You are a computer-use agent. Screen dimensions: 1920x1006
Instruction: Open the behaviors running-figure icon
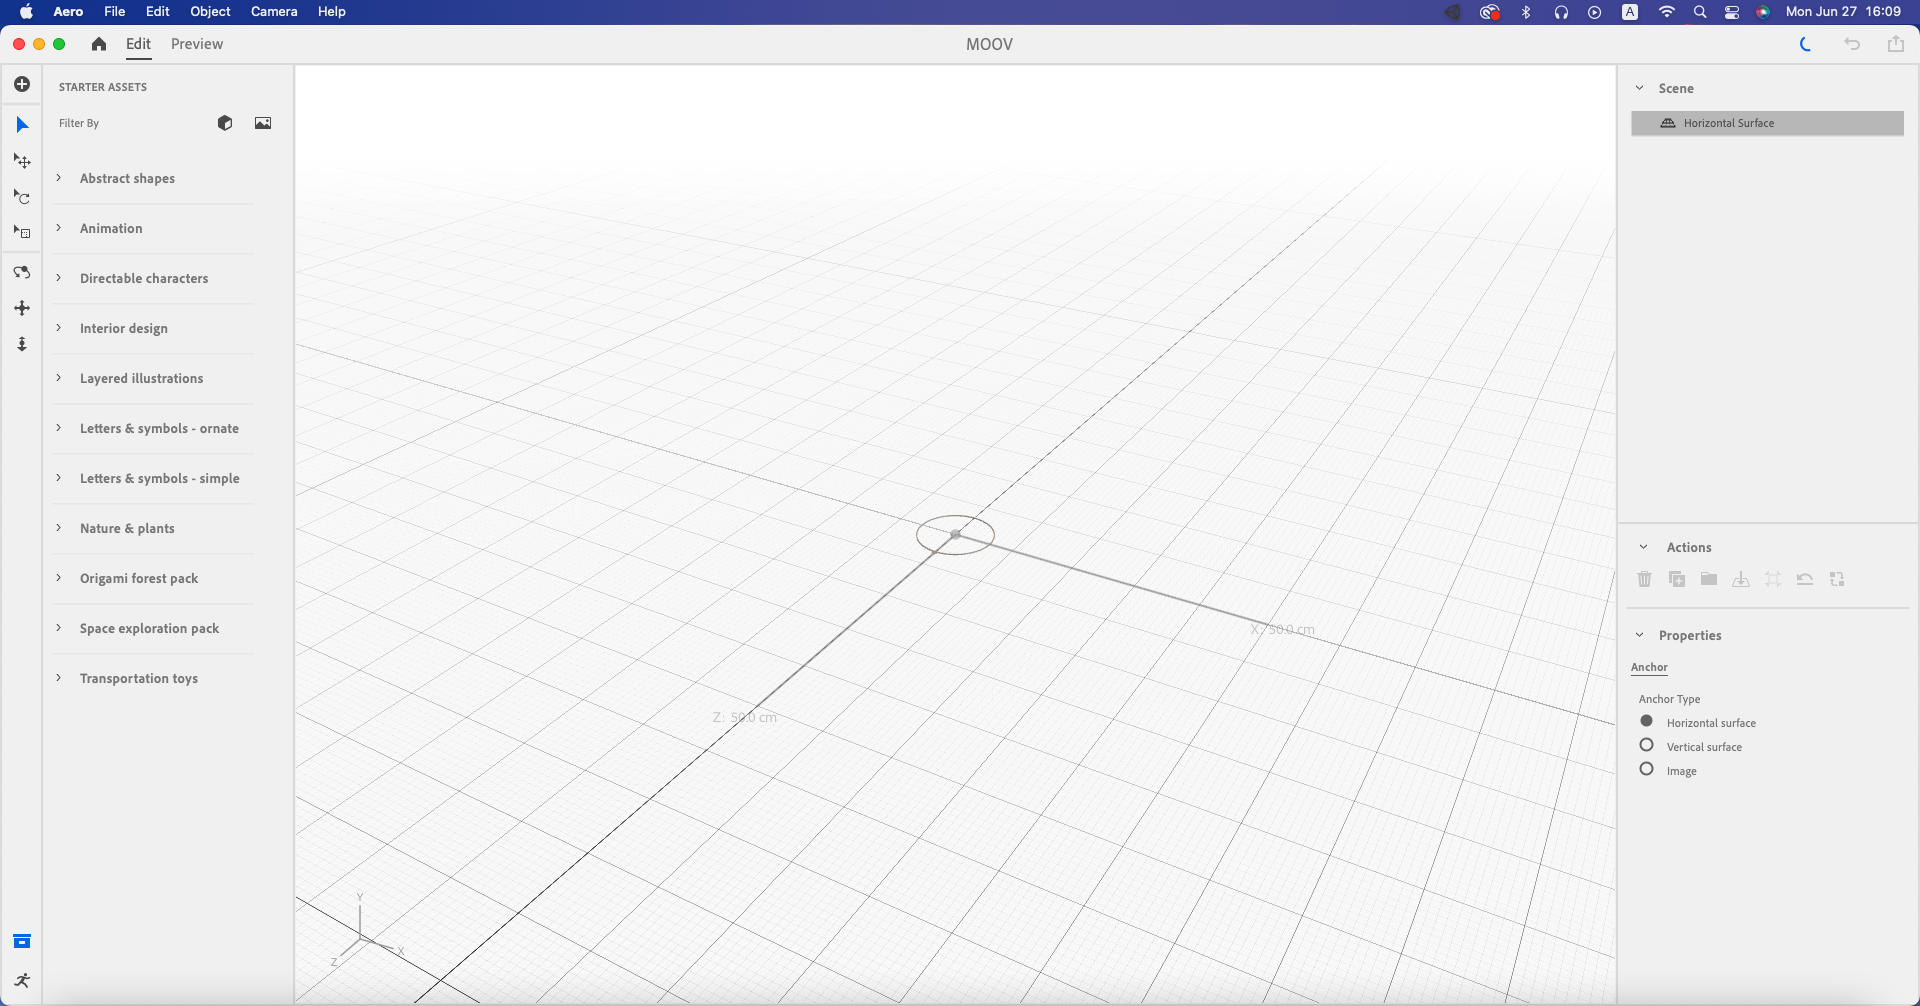coord(22,980)
